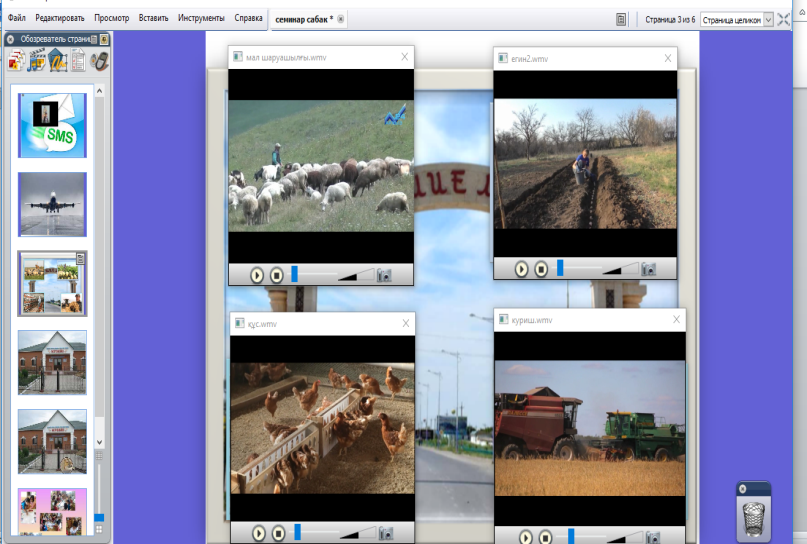
Task: Click the browser scroll down arrow
Action: click(100, 442)
